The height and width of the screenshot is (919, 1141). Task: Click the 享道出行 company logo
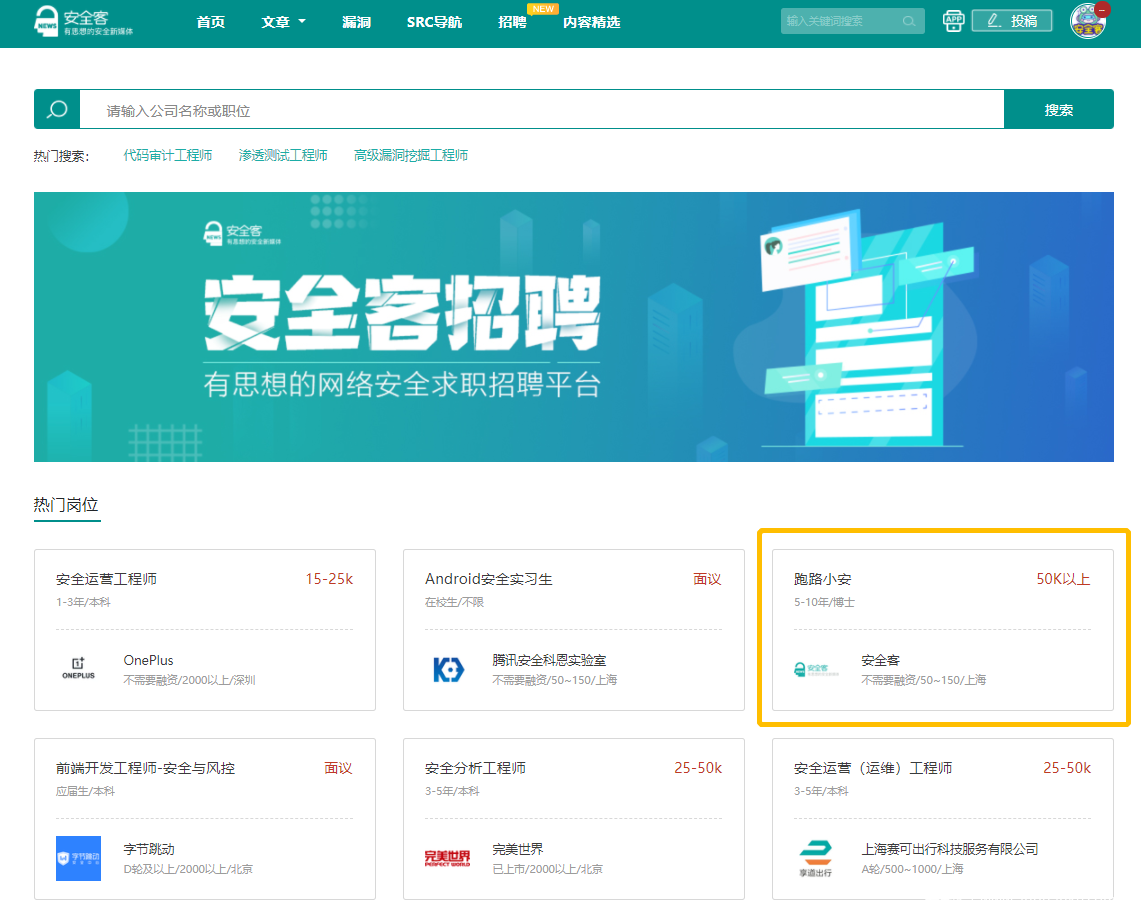tap(816, 858)
